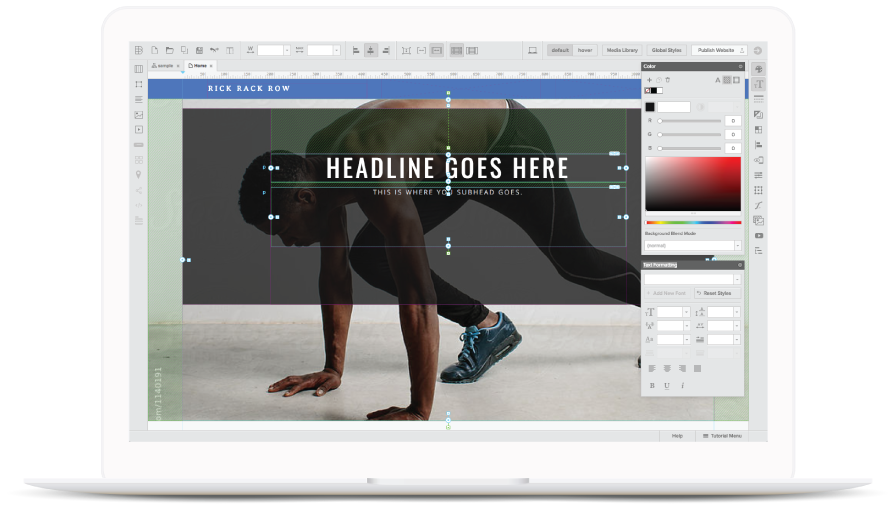The image size is (890, 517).
Task: Click the hex color input field
Action: click(673, 107)
